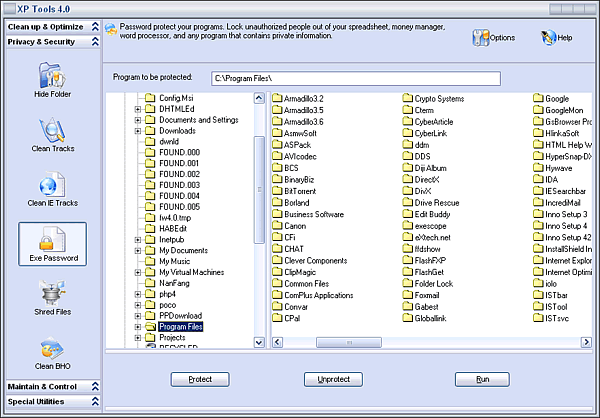Select the FlashGet folder
The width and height of the screenshot is (600, 418).
tap(423, 272)
